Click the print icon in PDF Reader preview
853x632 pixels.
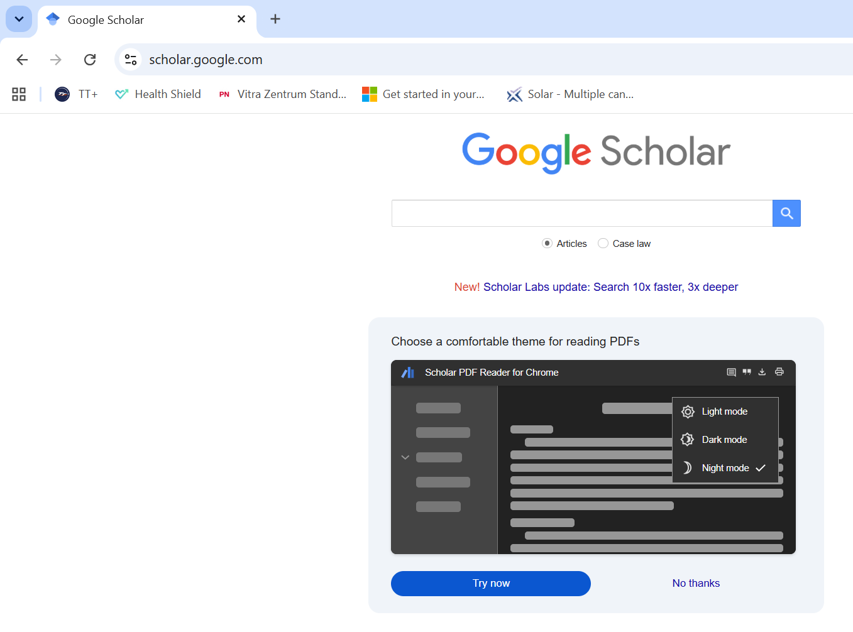(x=779, y=372)
